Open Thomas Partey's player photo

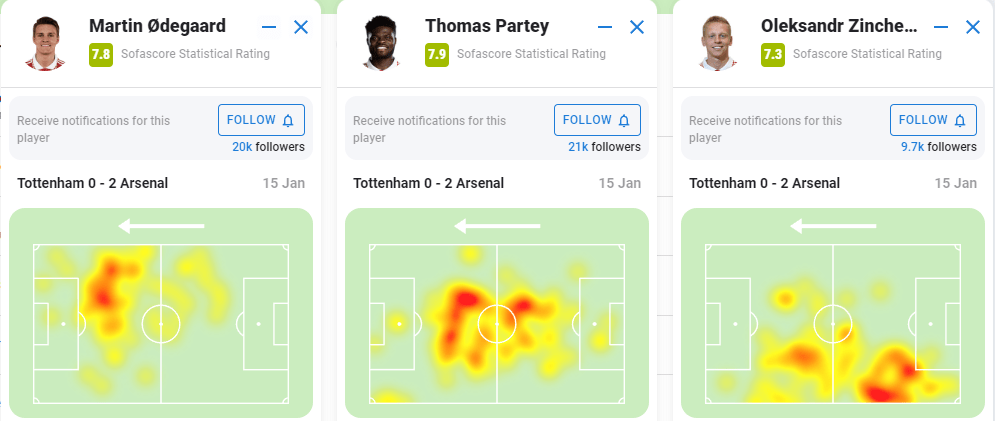point(379,42)
